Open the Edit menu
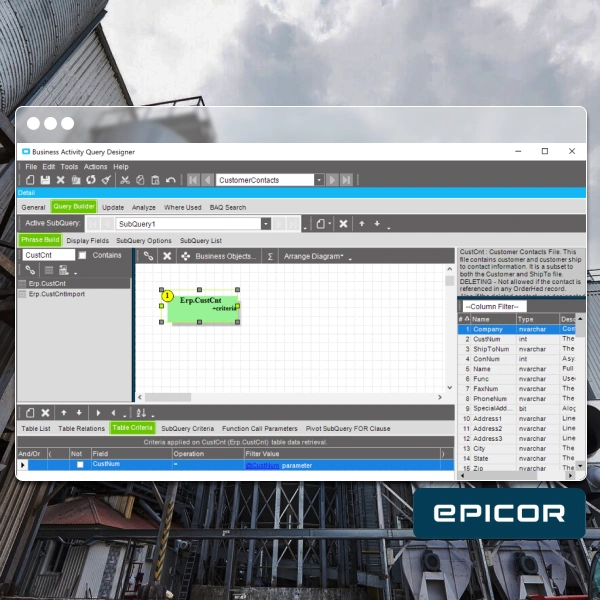 pyautogui.click(x=49, y=167)
